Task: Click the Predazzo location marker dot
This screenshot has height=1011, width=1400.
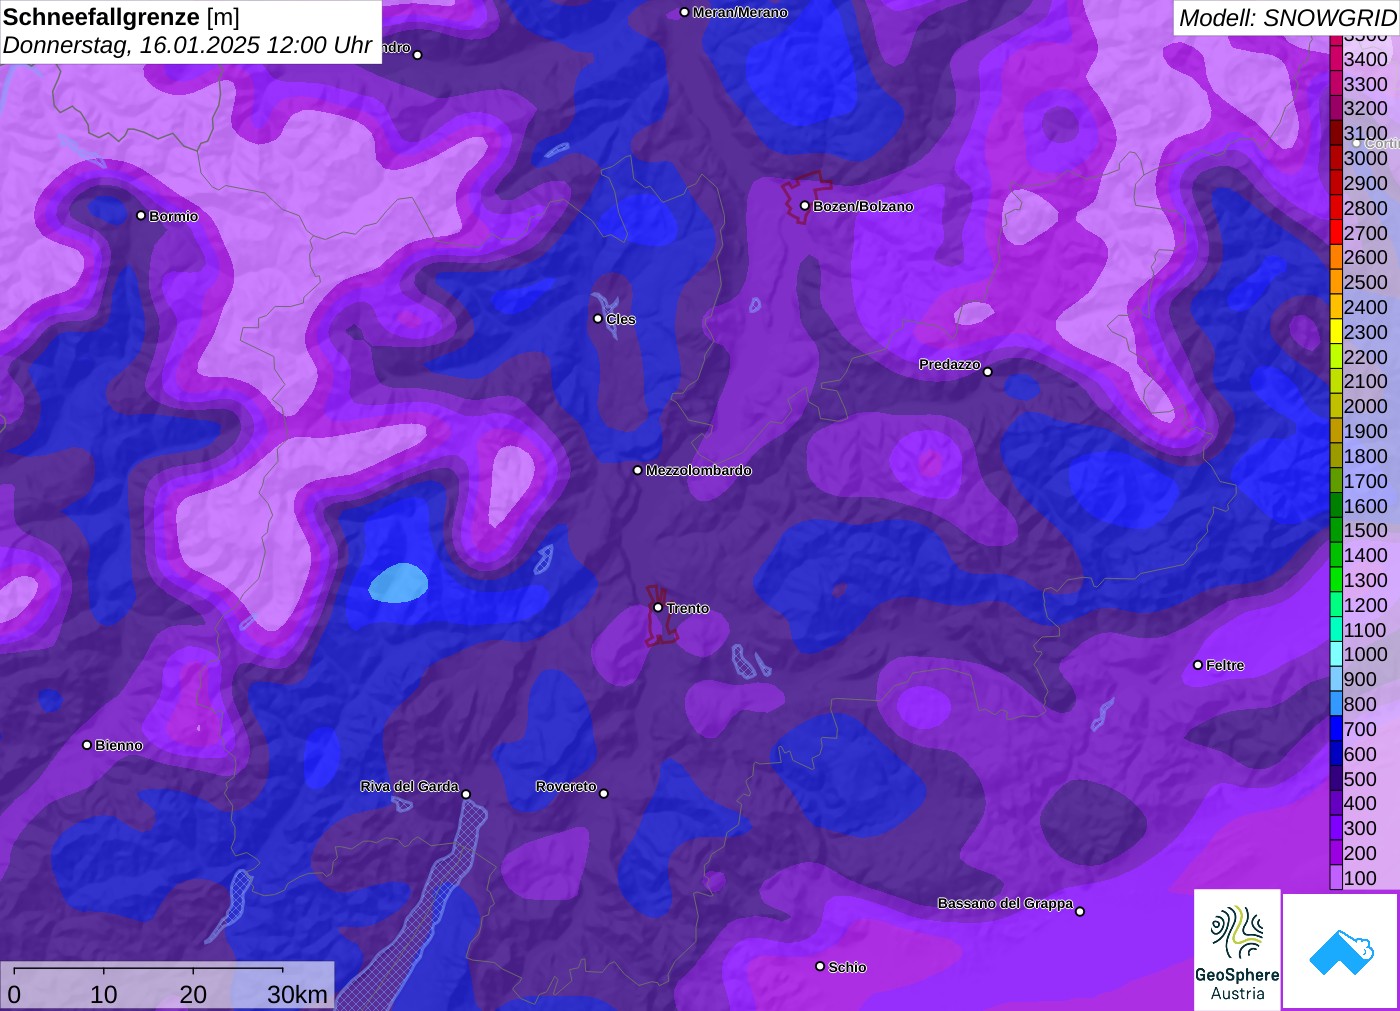Action: pyautogui.click(x=988, y=371)
